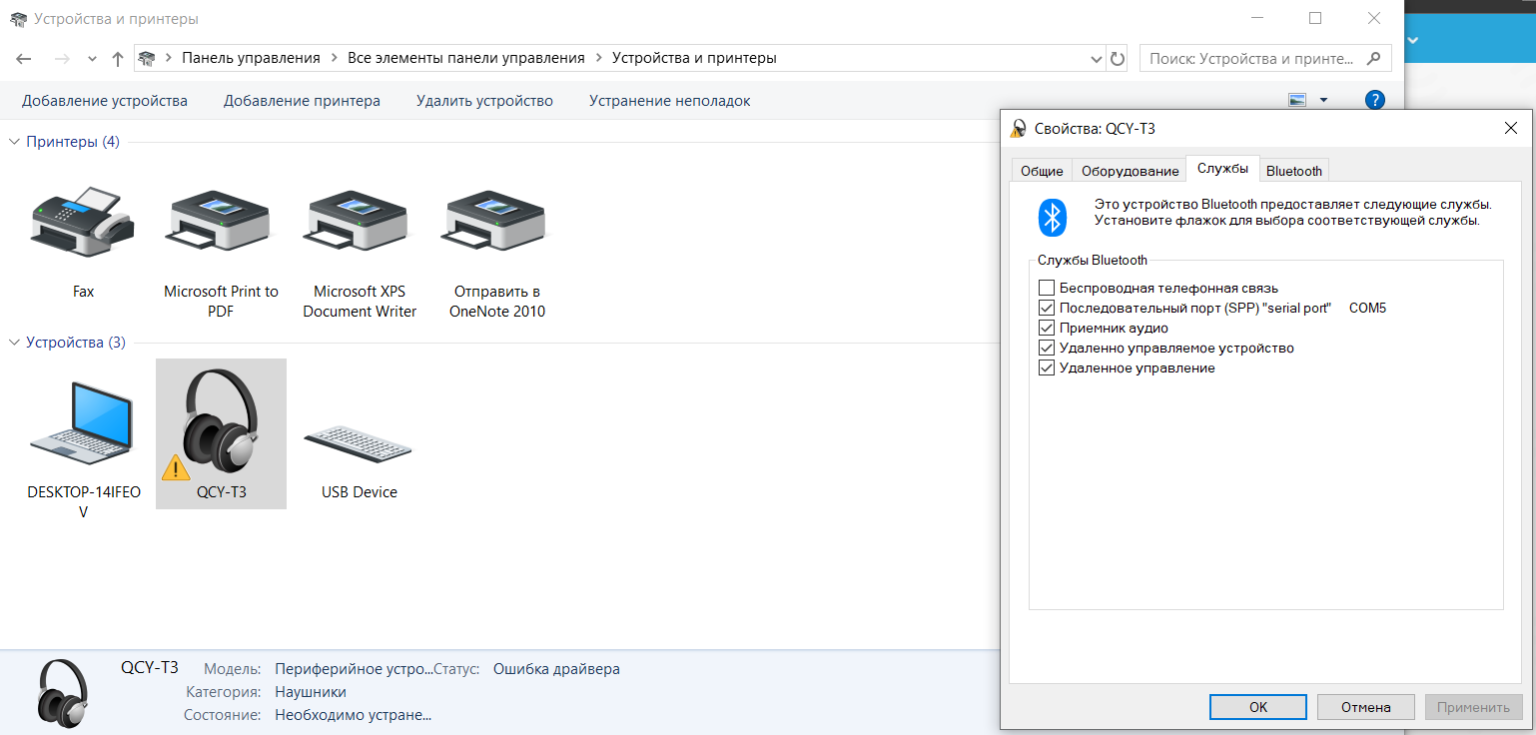Select the Microsoft XPS Document Writer printer
This screenshot has height=735, width=1536.
pyautogui.click(x=359, y=222)
